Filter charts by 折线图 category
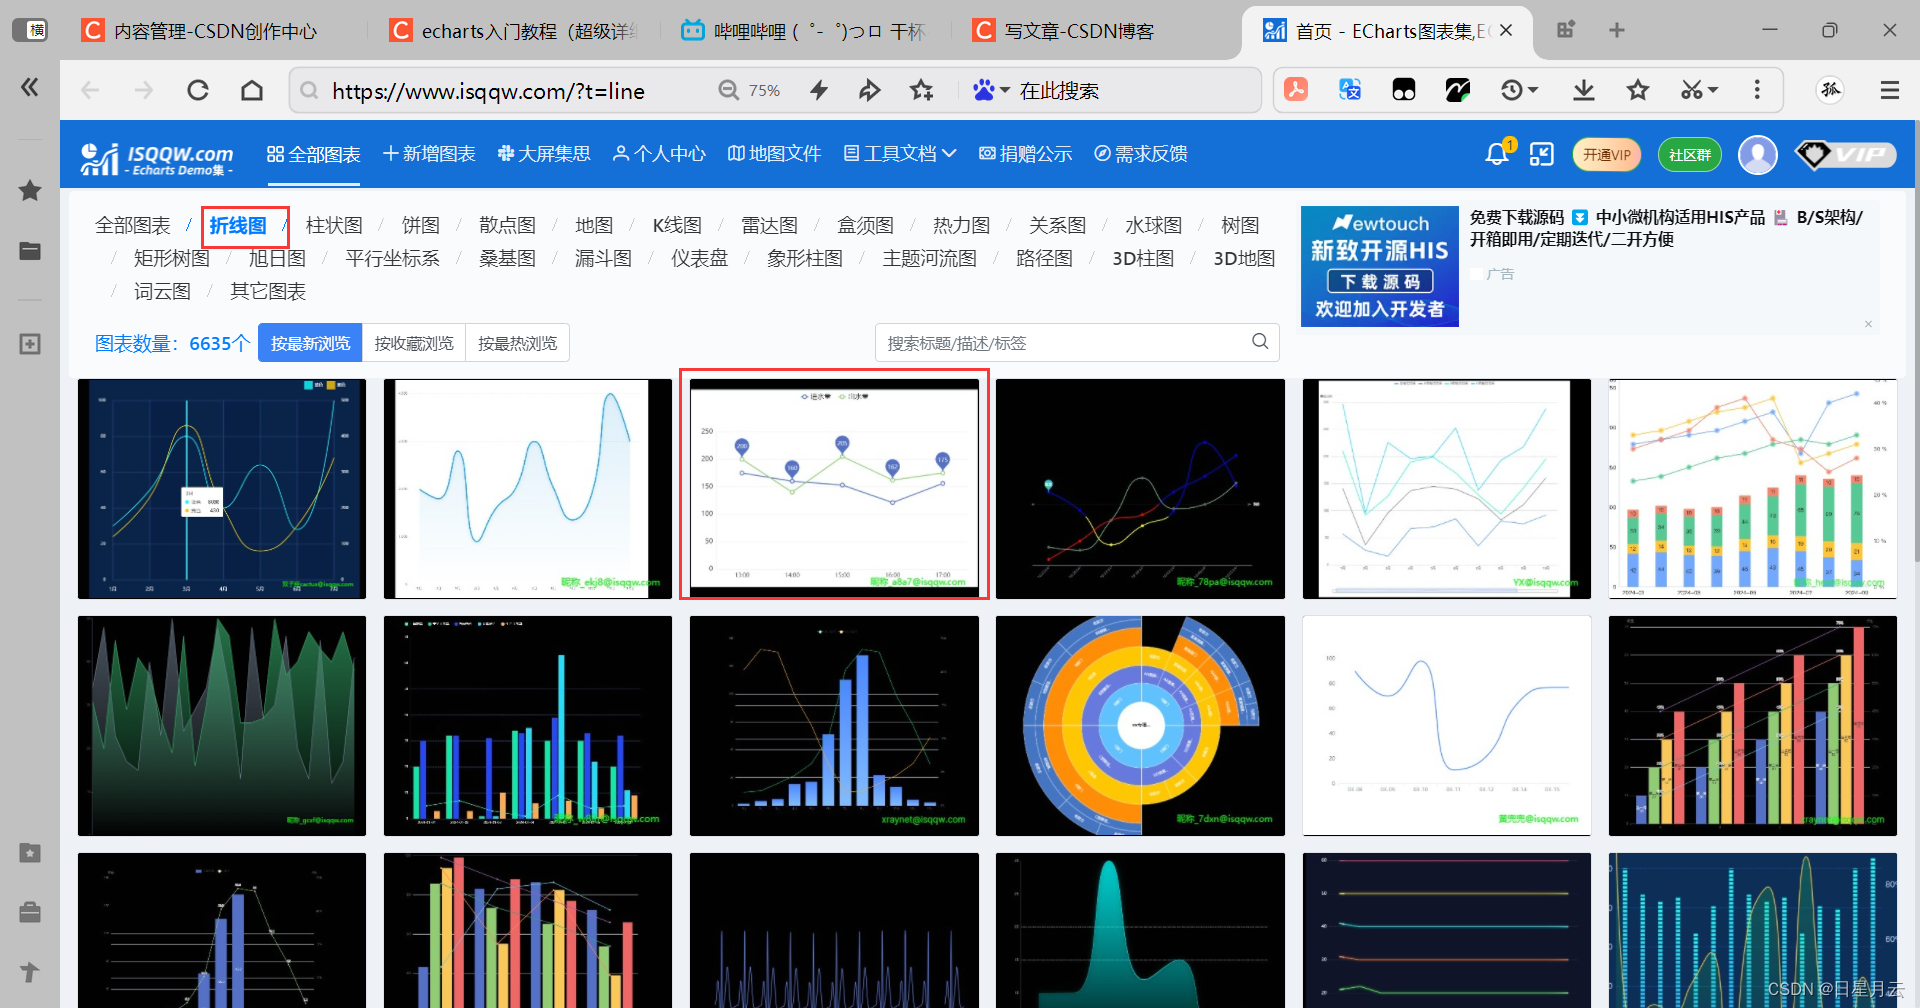The image size is (1920, 1008). (x=238, y=225)
